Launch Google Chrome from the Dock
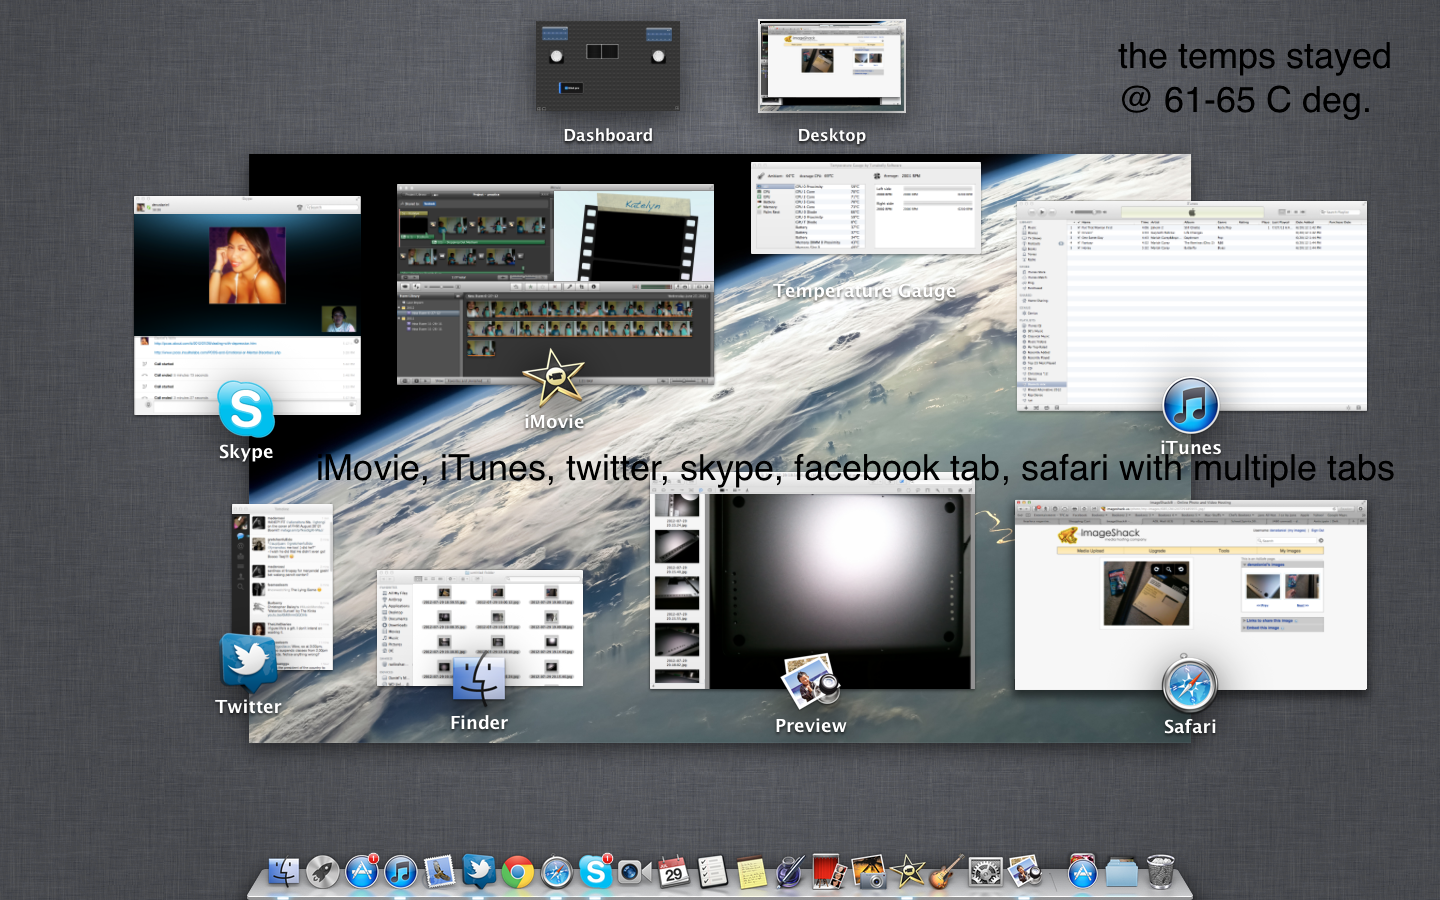This screenshot has height=900, width=1440. pyautogui.click(x=518, y=872)
